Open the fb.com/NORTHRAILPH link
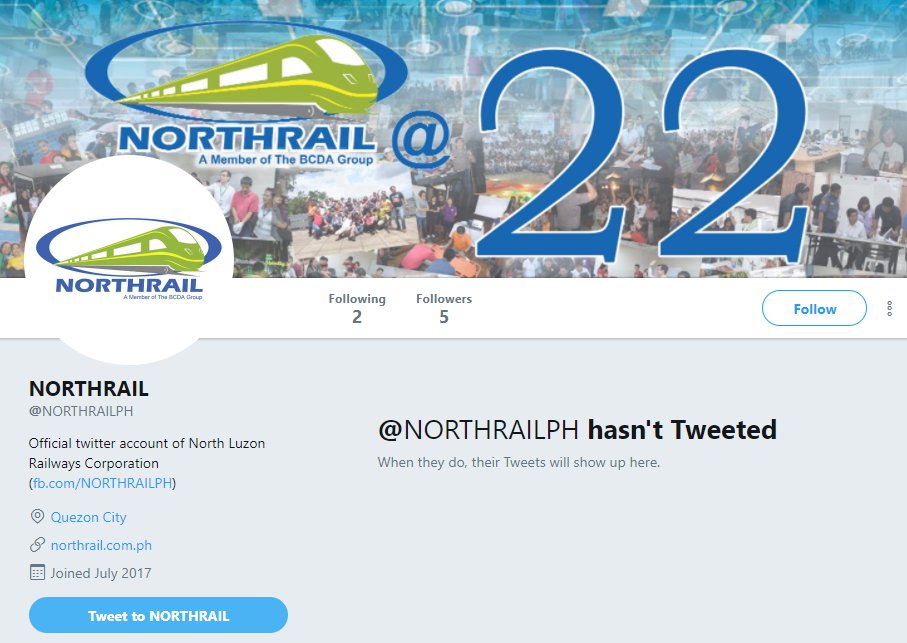The width and height of the screenshot is (907, 643). pyautogui.click(x=102, y=483)
